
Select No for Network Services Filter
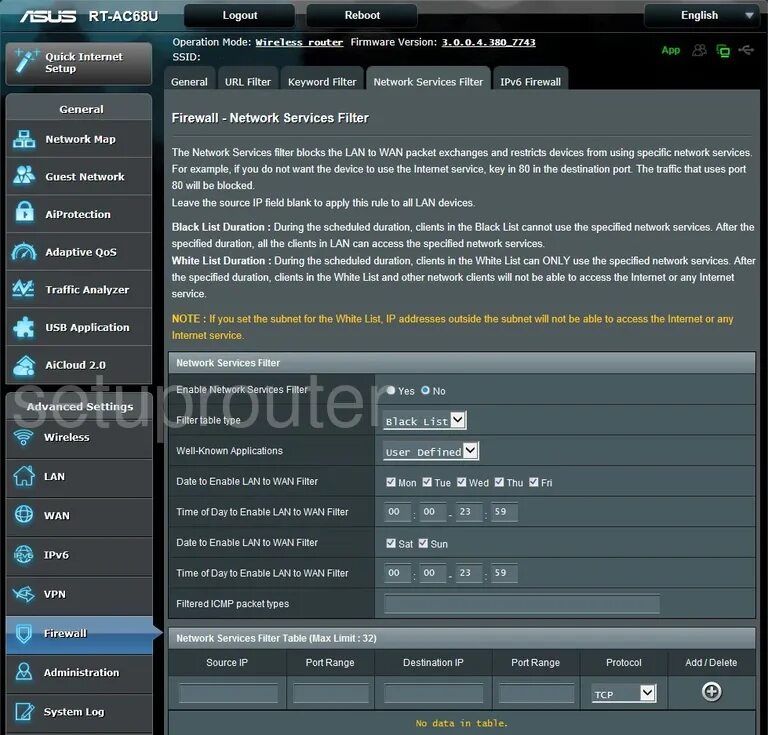[425, 390]
